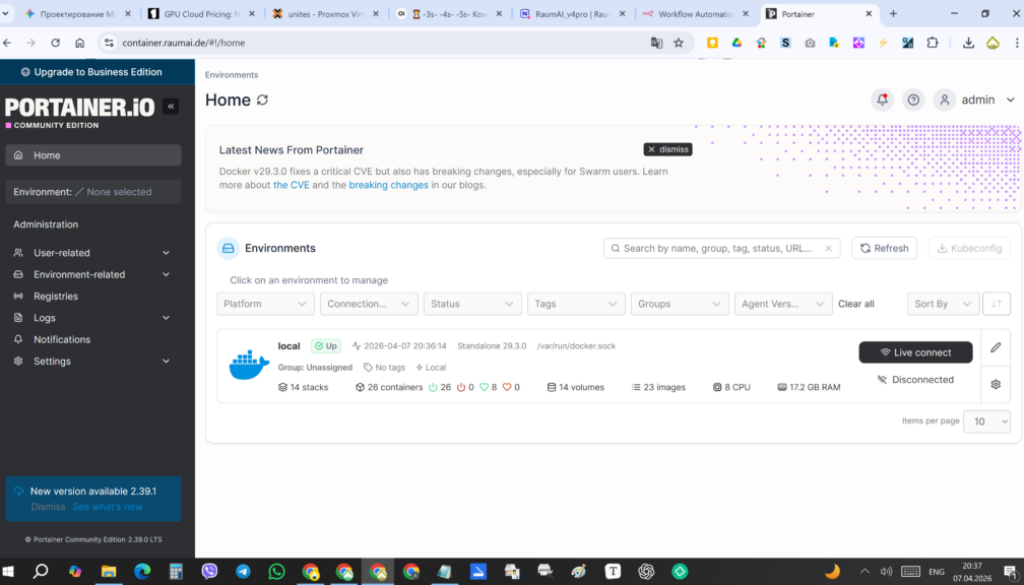The image size is (1024, 585).
Task: Go to Home in the sidebar
Action: (x=93, y=155)
